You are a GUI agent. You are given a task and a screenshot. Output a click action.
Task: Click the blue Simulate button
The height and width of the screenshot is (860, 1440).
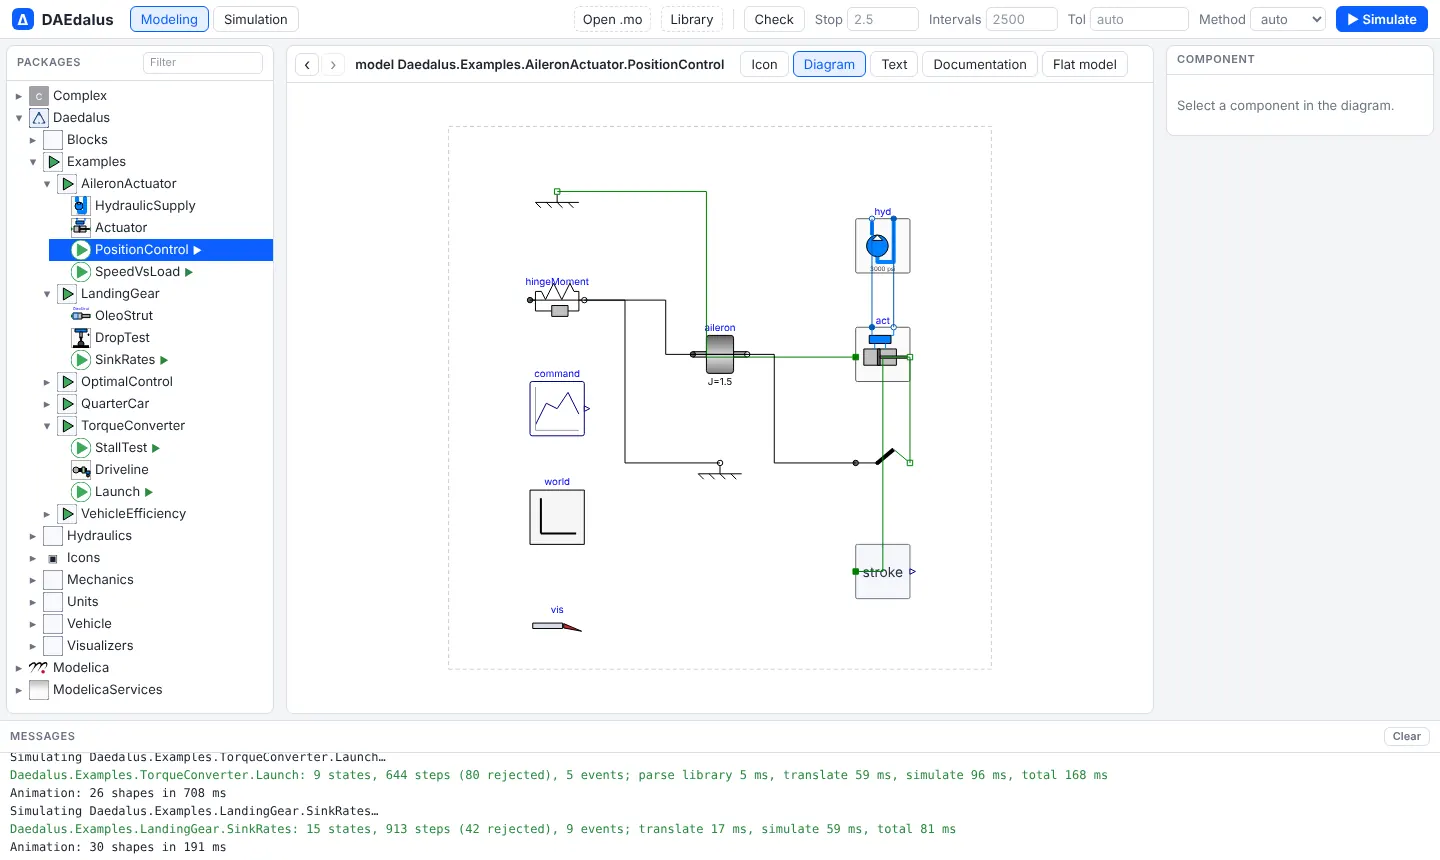tap(1382, 19)
